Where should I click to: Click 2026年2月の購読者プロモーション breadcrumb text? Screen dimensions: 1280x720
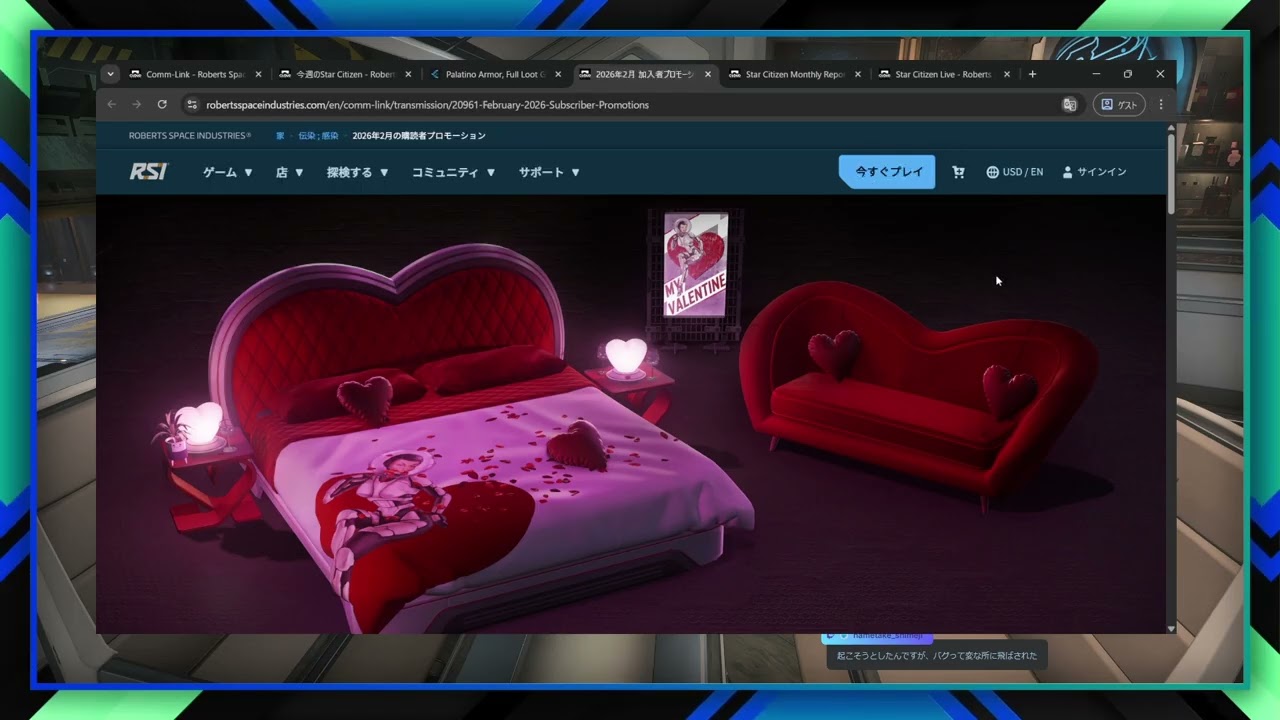[x=419, y=136]
